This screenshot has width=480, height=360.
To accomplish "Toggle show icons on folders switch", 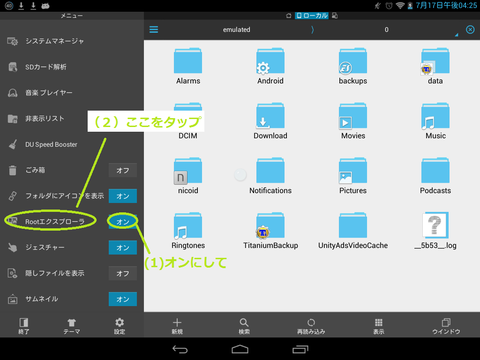I will (x=123, y=196).
